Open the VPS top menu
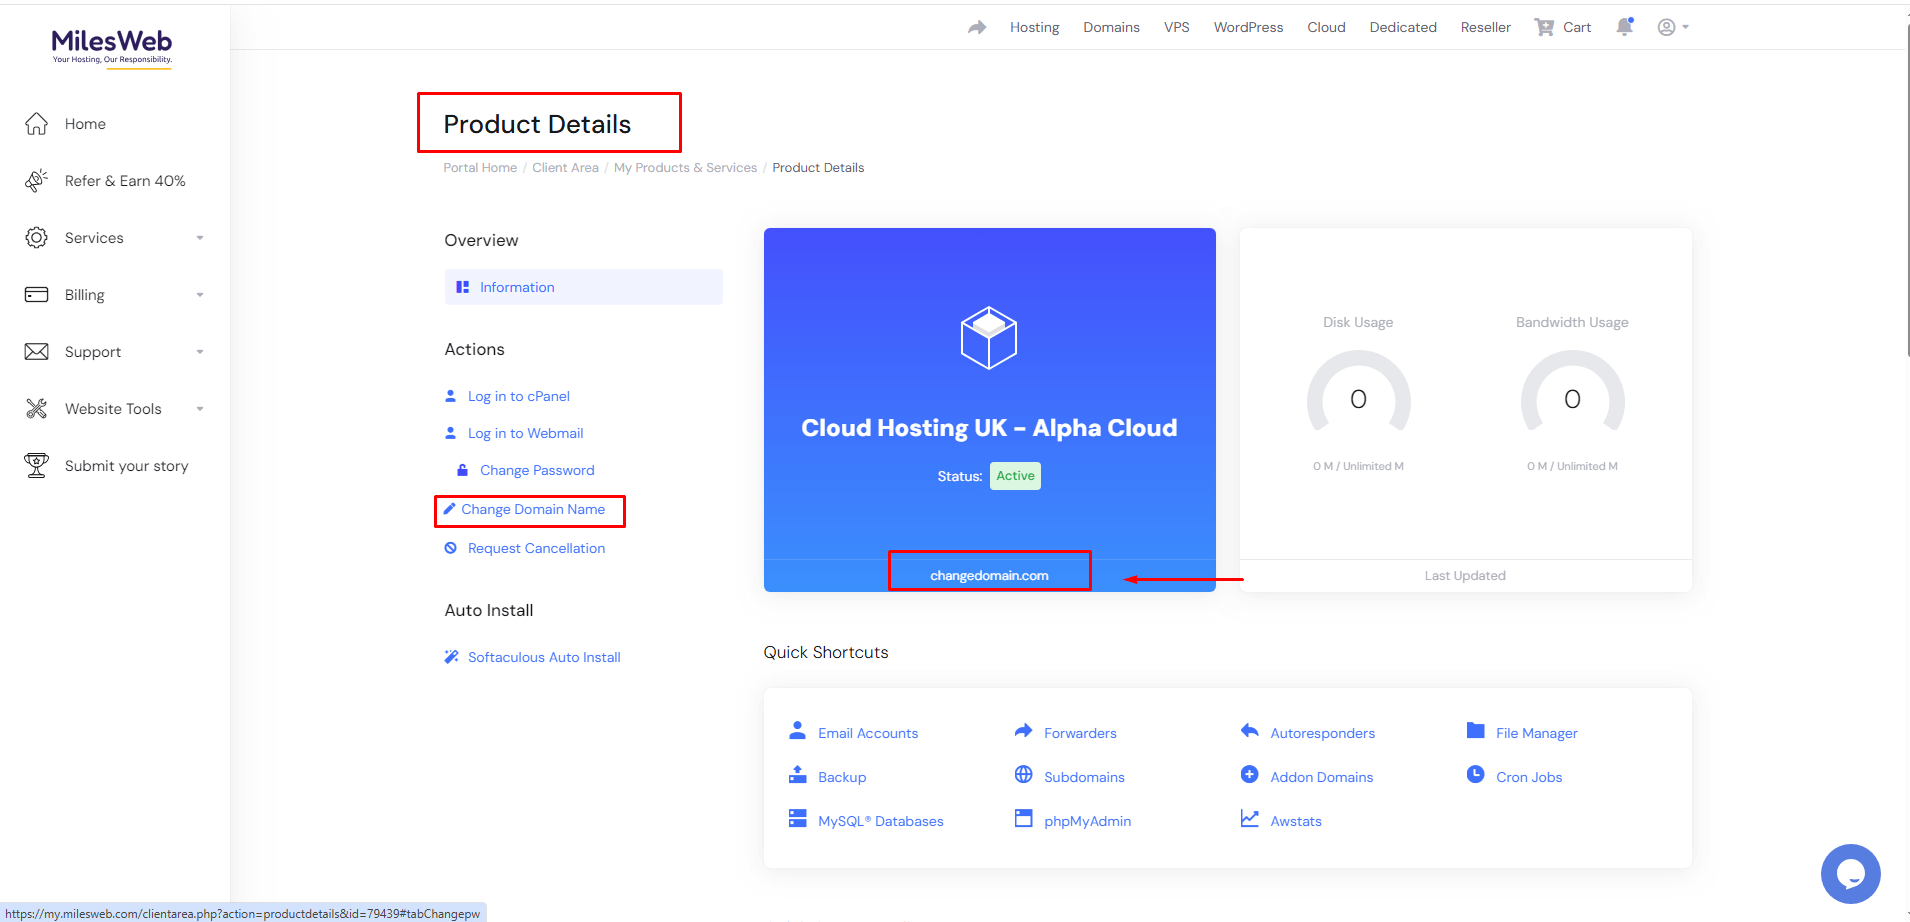The width and height of the screenshot is (1910, 922). (1176, 27)
